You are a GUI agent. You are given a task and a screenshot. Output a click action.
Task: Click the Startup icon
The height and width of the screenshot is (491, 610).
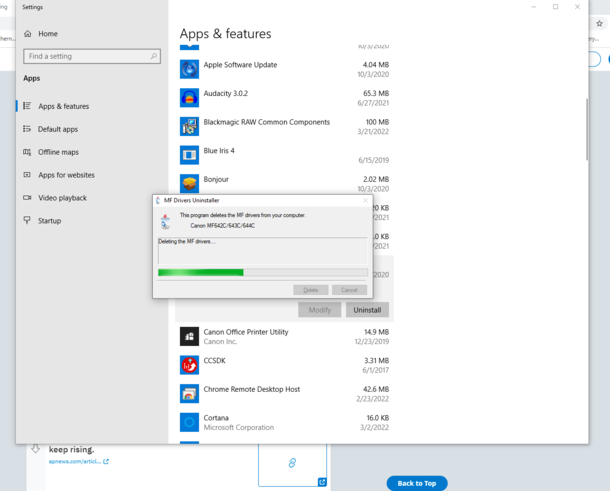(27, 221)
